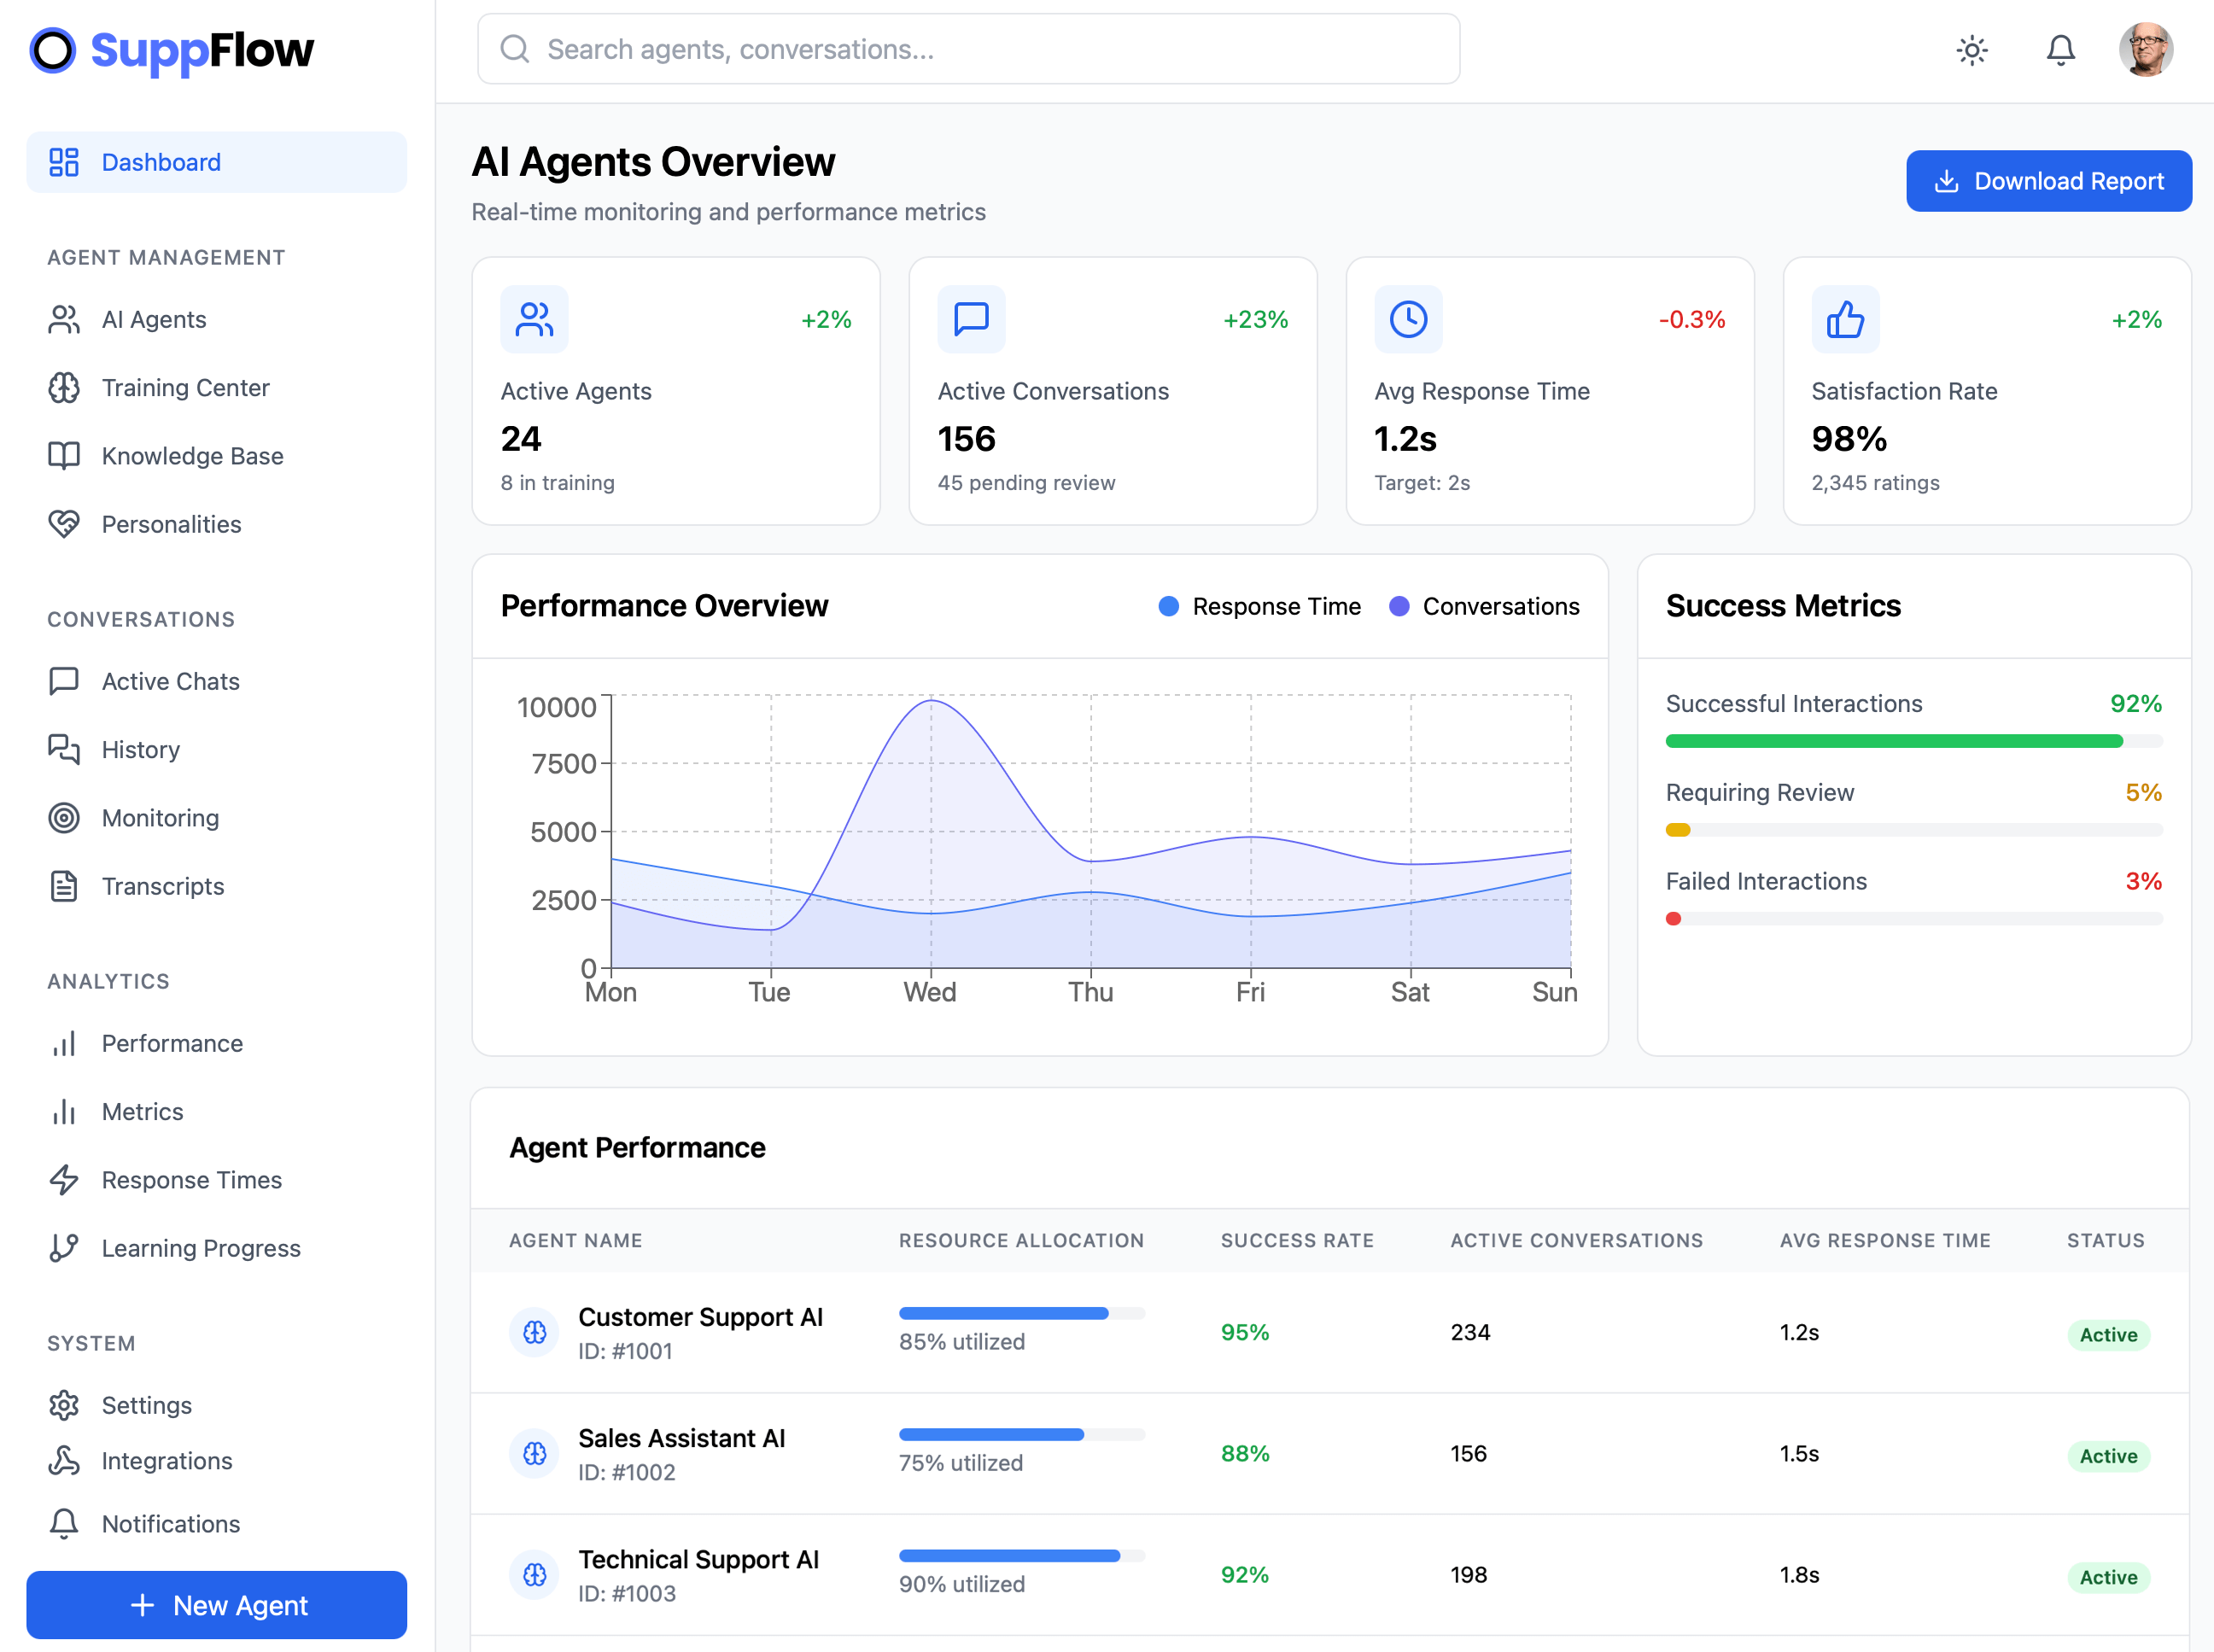
Task: Focus the Search agents, conversations field
Action: tap(968, 49)
